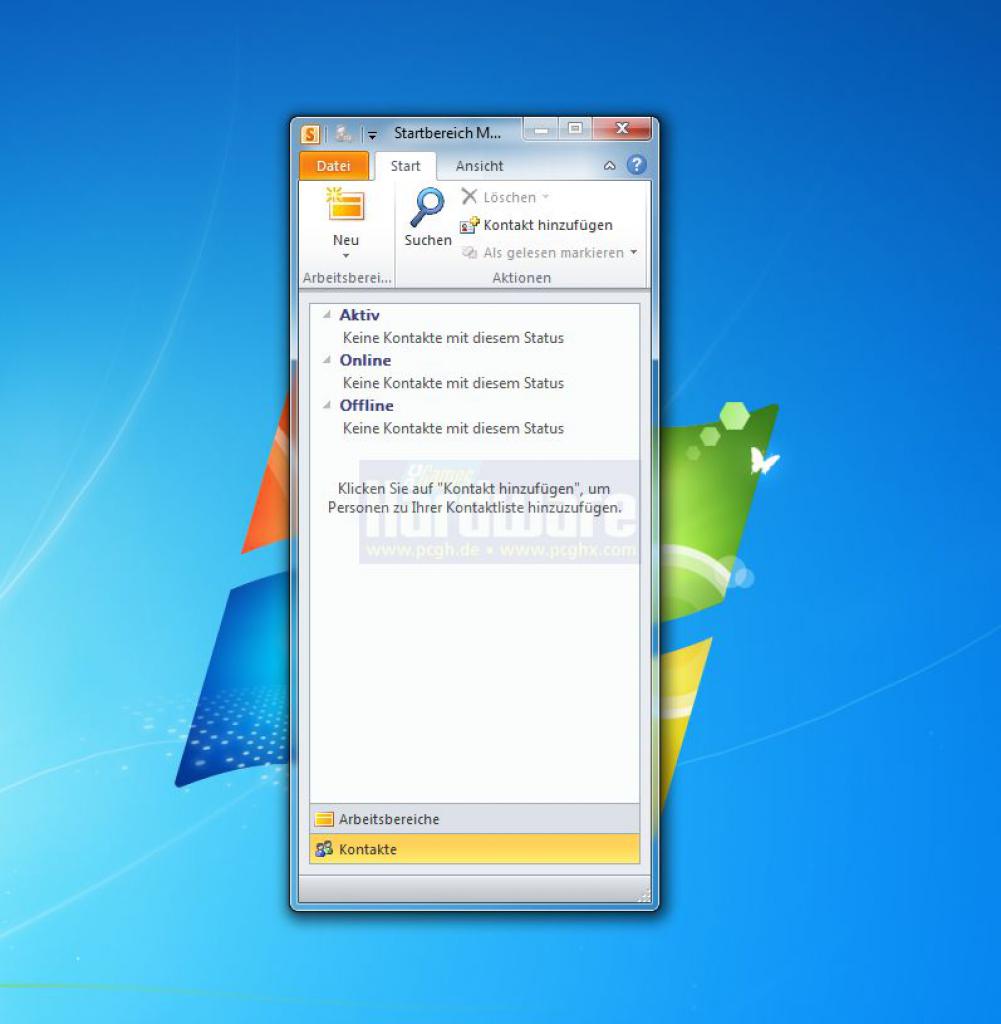Maximize the Startbereich window
This screenshot has width=1001, height=1024.
(575, 130)
